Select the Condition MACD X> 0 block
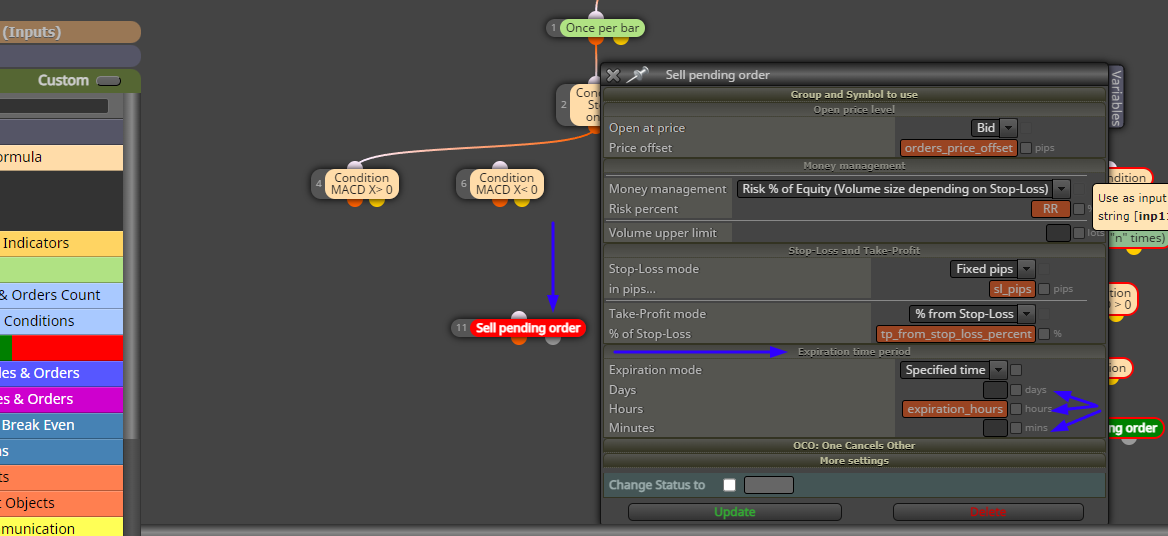The image size is (1168, 536). (x=361, y=184)
